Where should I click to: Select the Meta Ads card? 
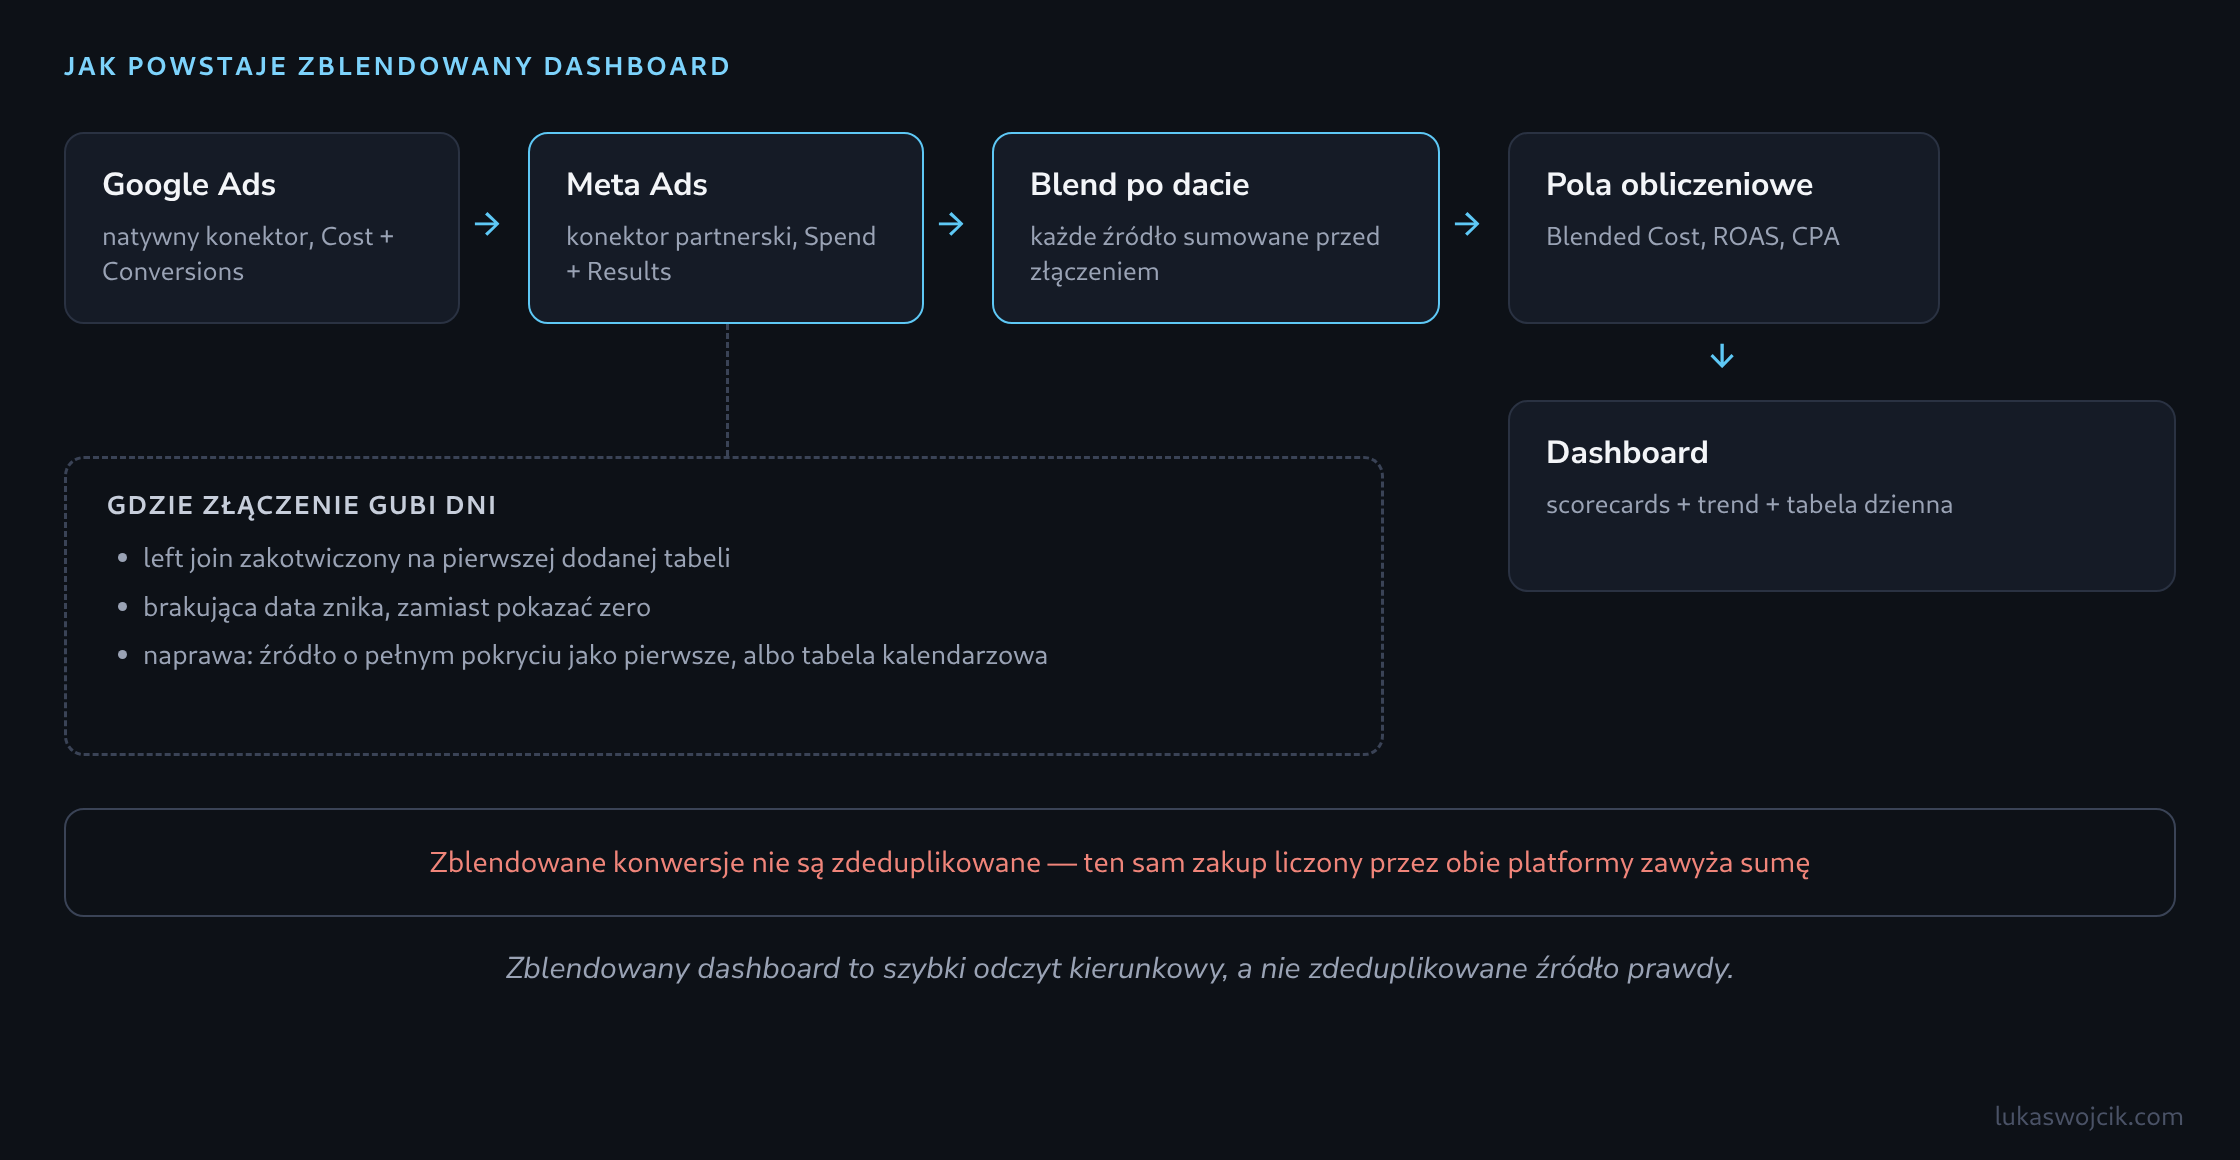(x=726, y=228)
